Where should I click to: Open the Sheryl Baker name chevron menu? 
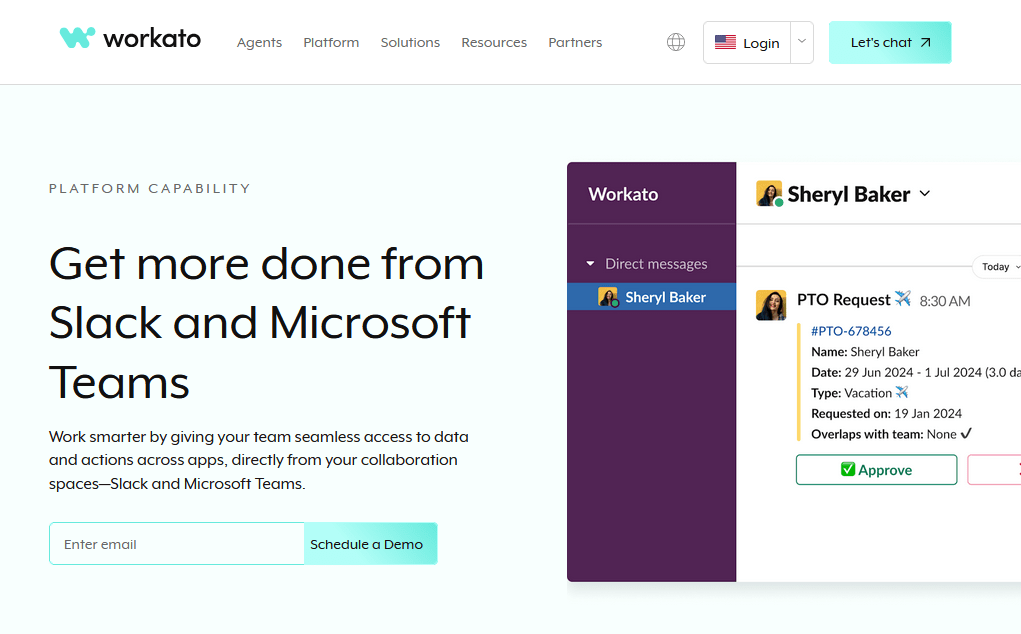[x=924, y=194]
